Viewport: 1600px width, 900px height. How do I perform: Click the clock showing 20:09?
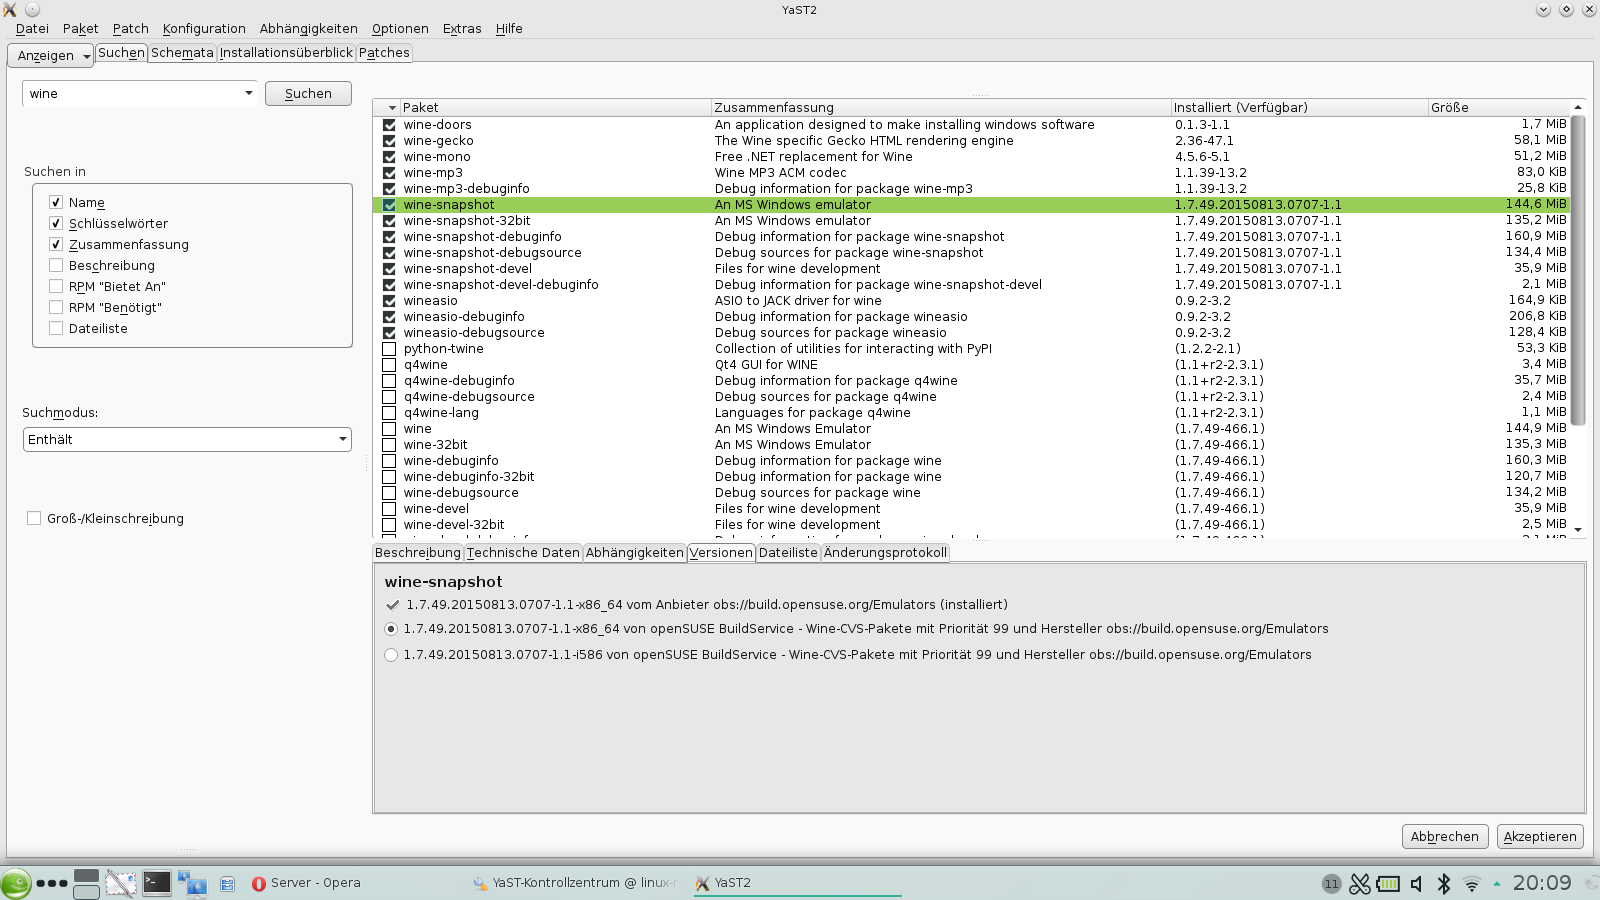[1542, 883]
